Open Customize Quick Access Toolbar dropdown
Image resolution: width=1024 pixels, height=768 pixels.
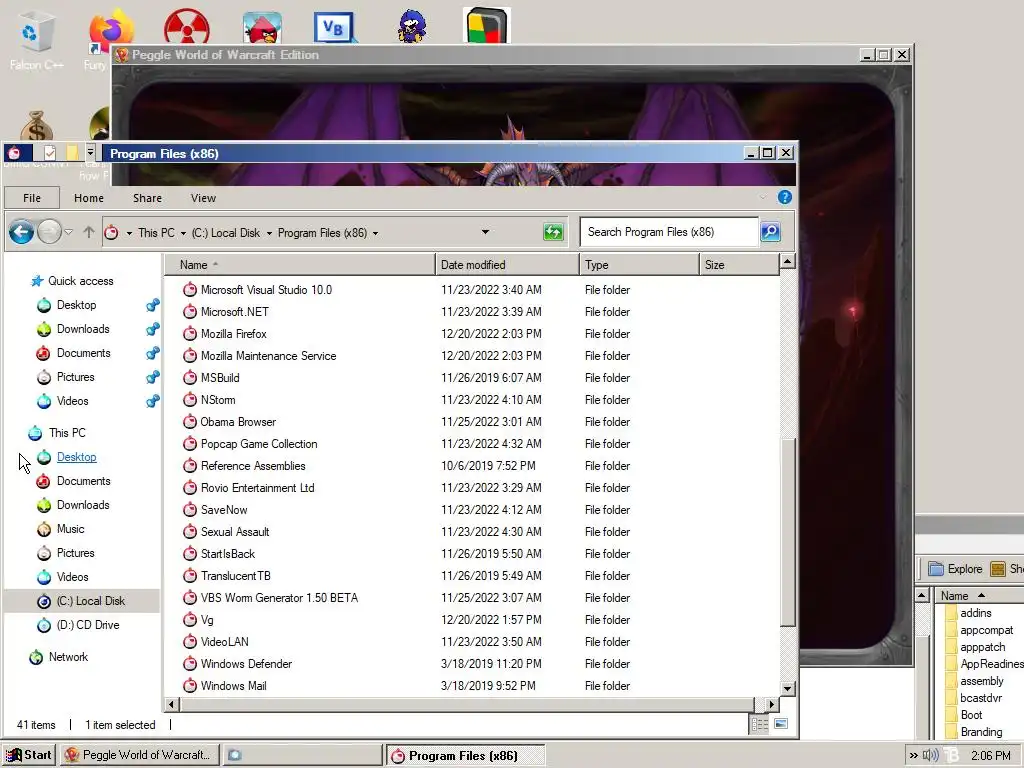pyautogui.click(x=90, y=153)
